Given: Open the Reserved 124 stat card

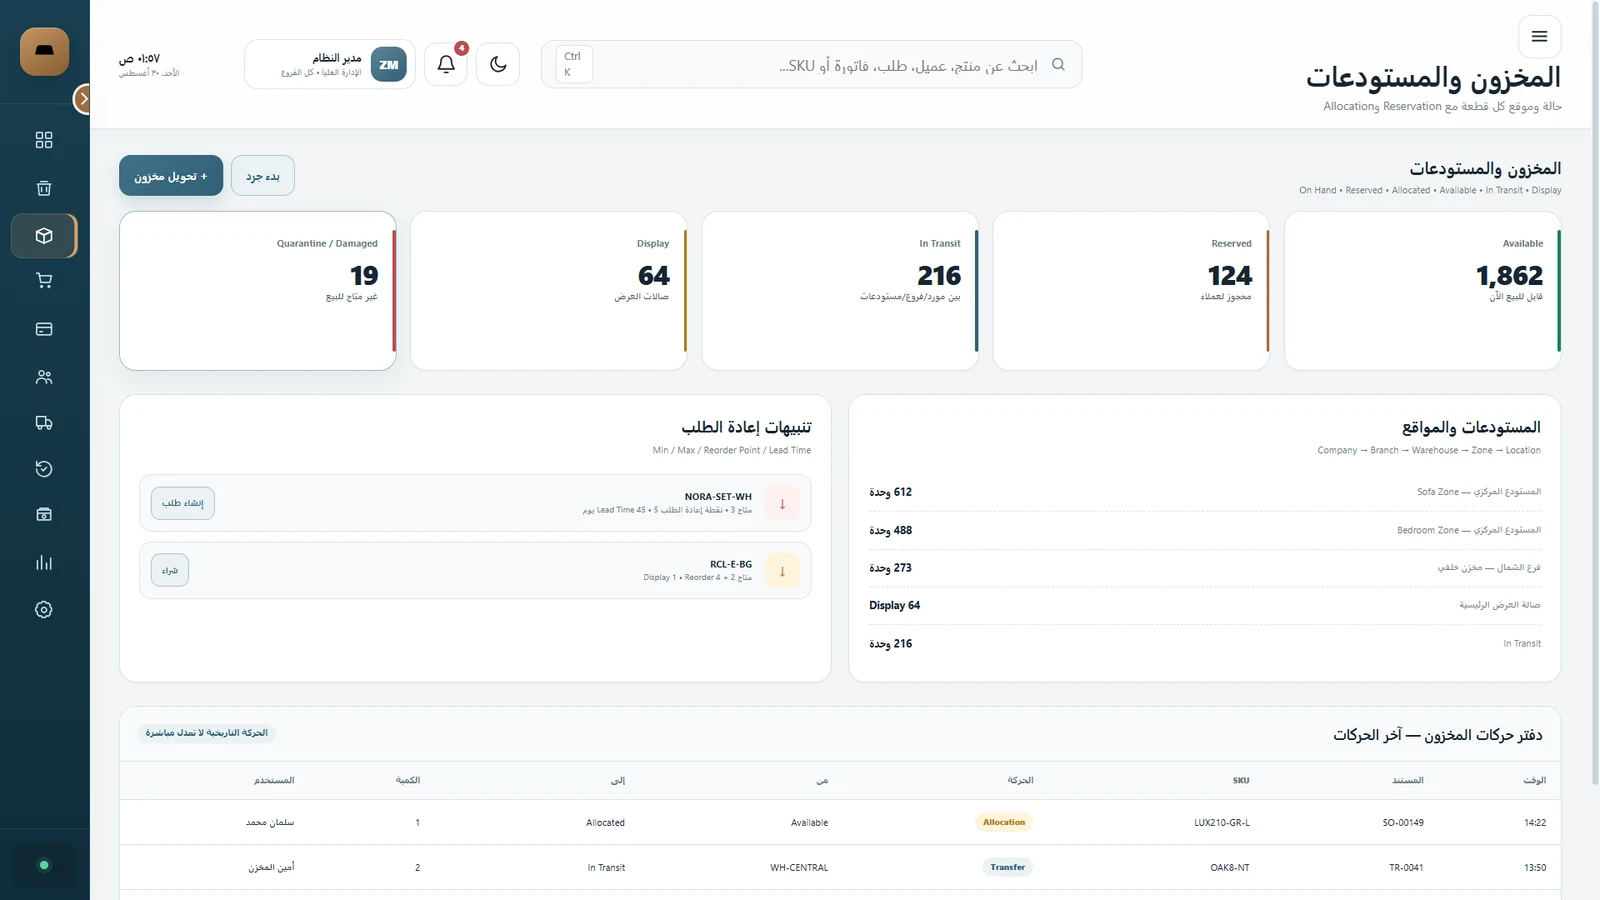Looking at the screenshot, I should (x=1131, y=291).
